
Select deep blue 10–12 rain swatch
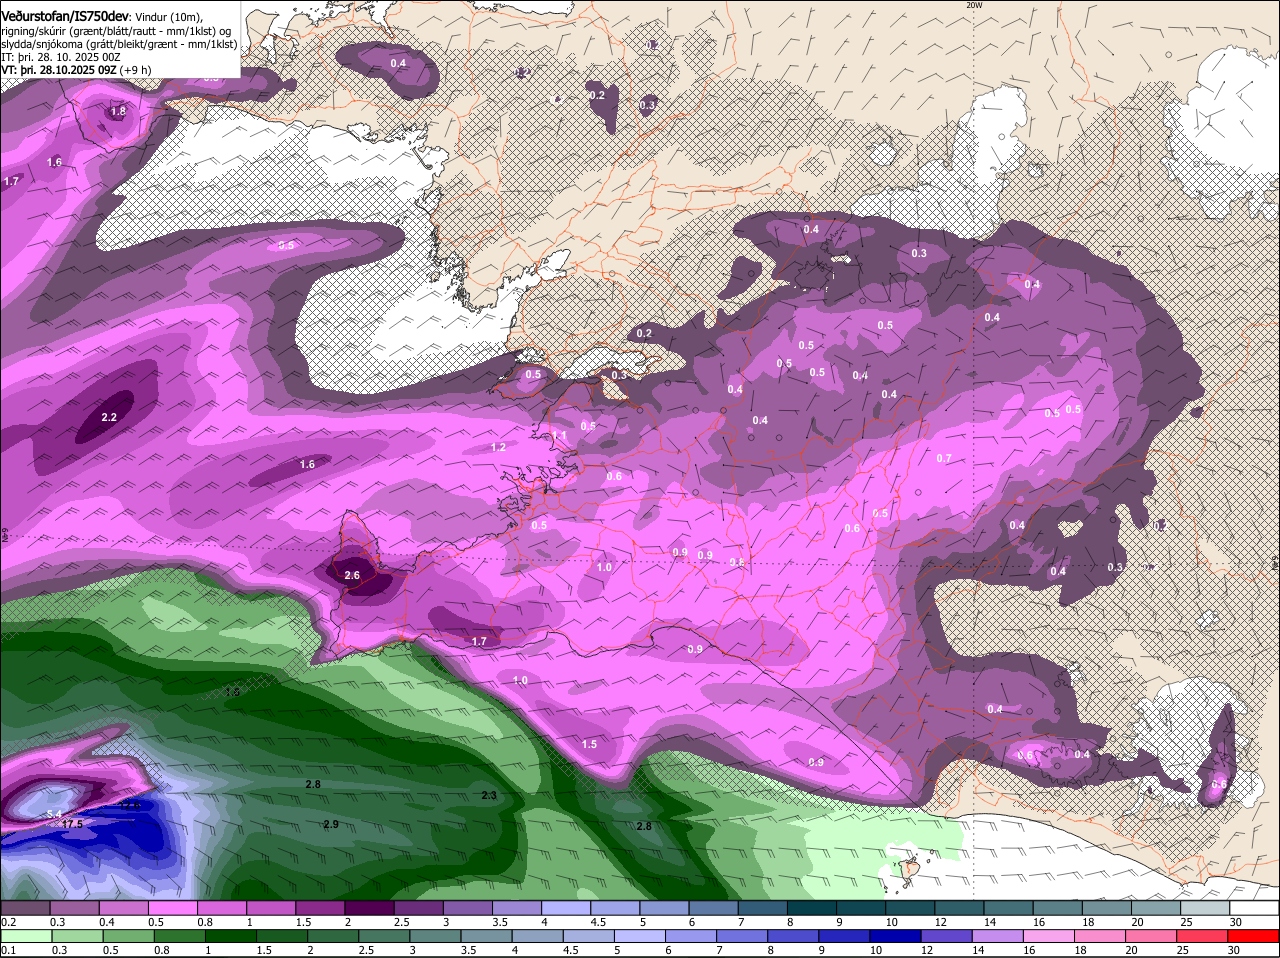point(896,936)
